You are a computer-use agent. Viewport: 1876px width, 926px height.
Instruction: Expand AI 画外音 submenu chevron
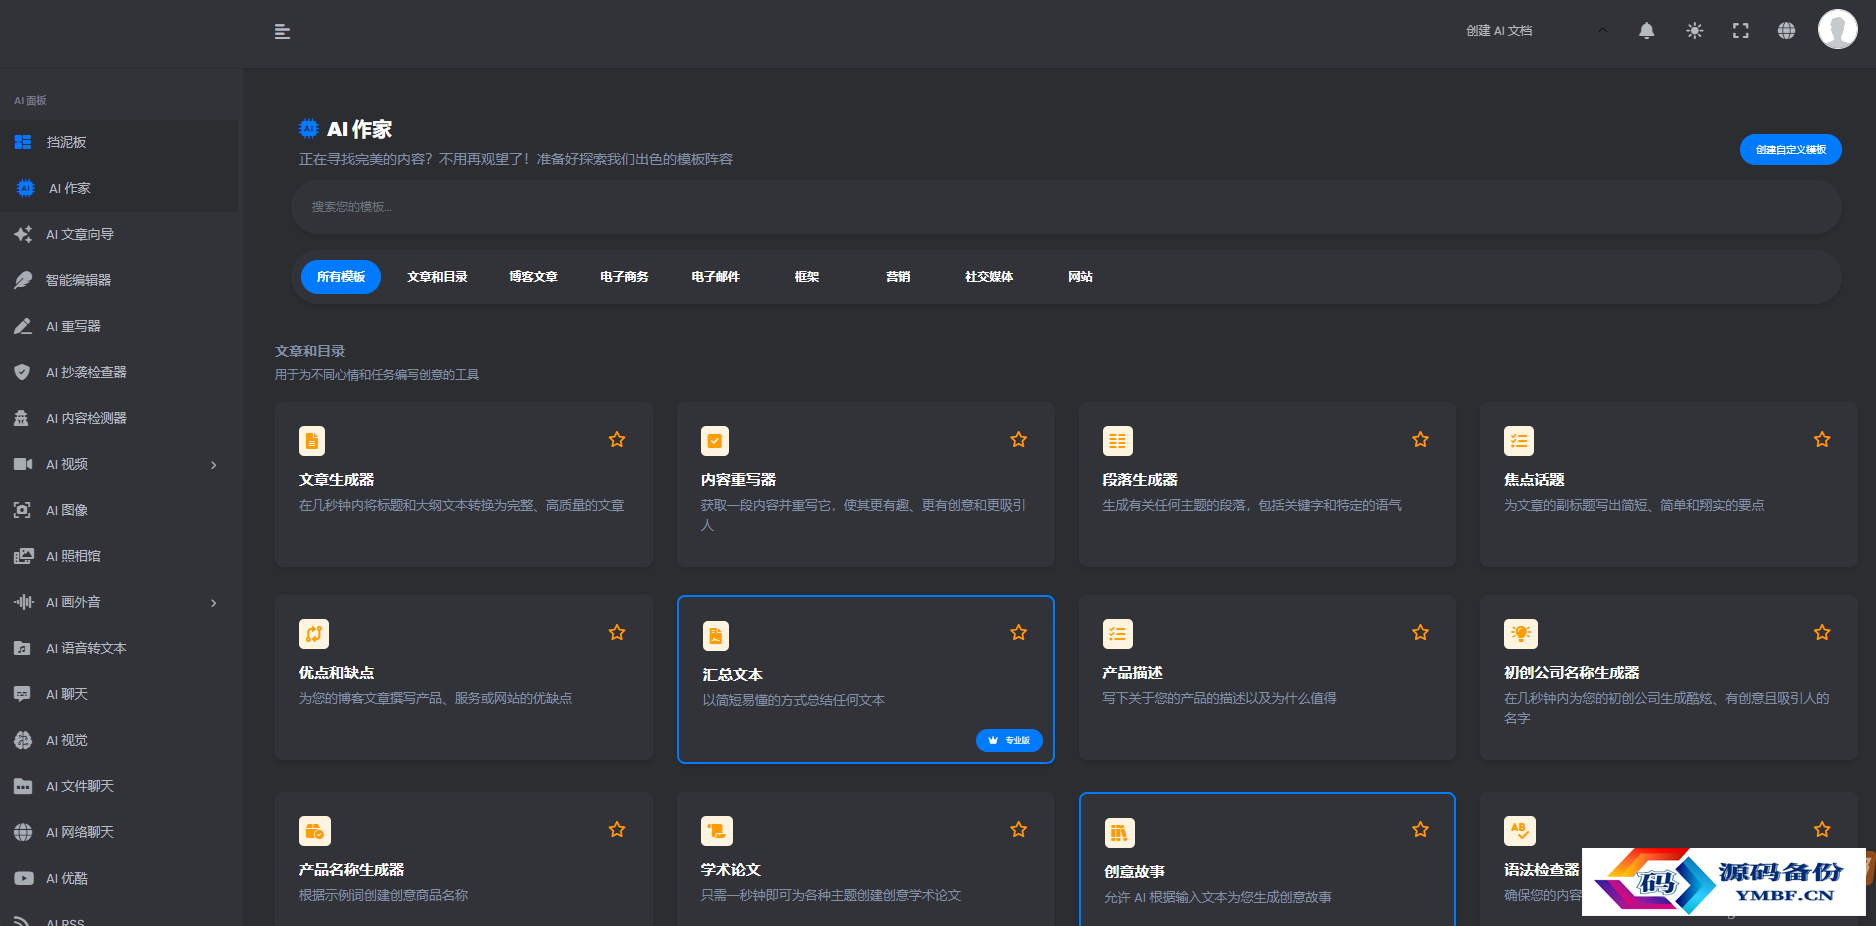click(213, 603)
